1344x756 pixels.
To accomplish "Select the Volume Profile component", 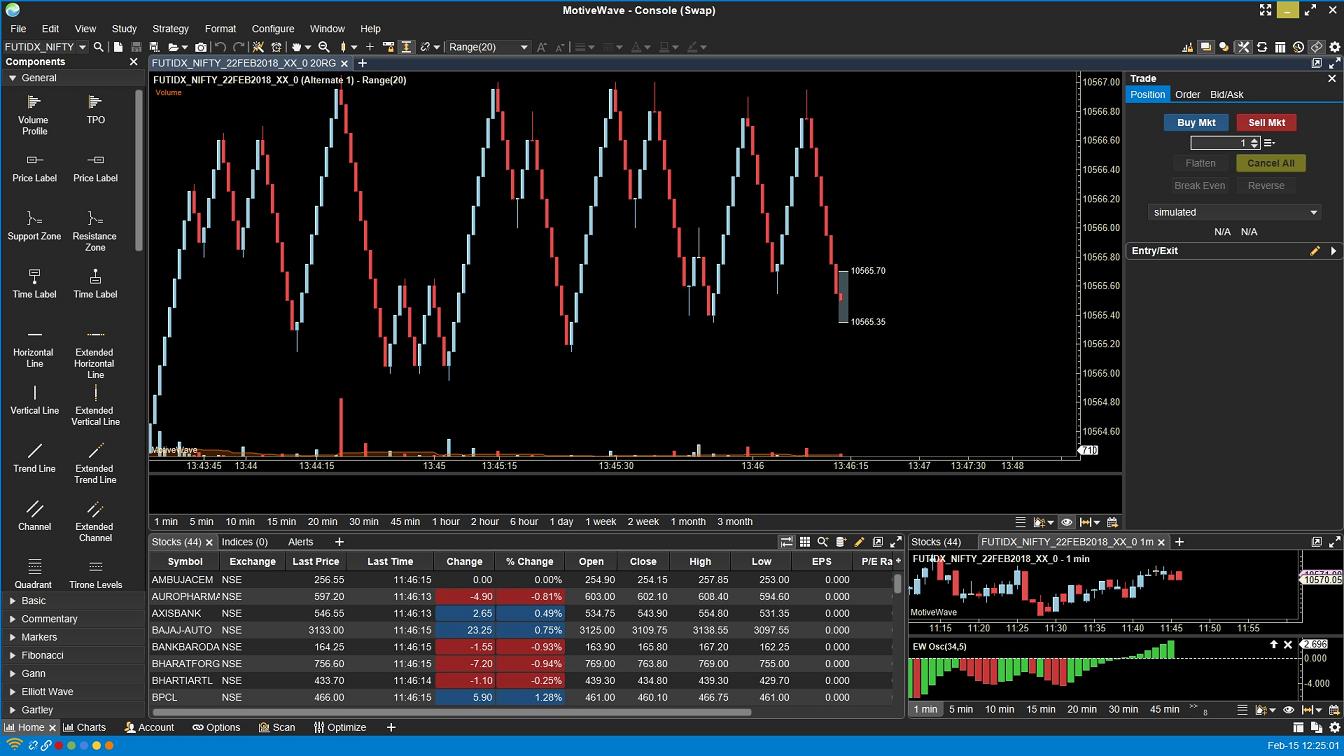I will (34, 113).
